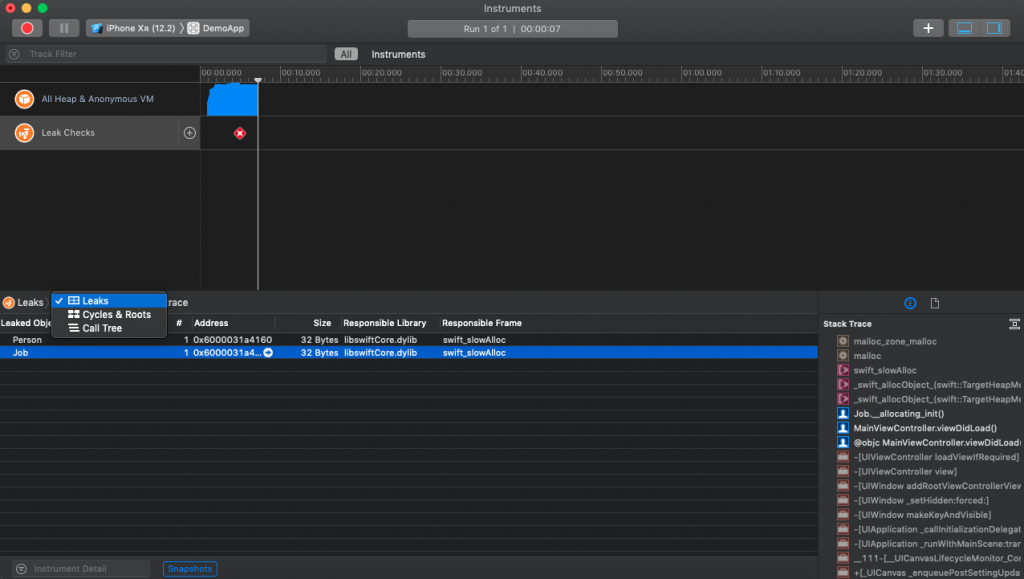Image resolution: width=1024 pixels, height=579 pixels.
Task: Select the All filter button
Action: pyautogui.click(x=346, y=54)
